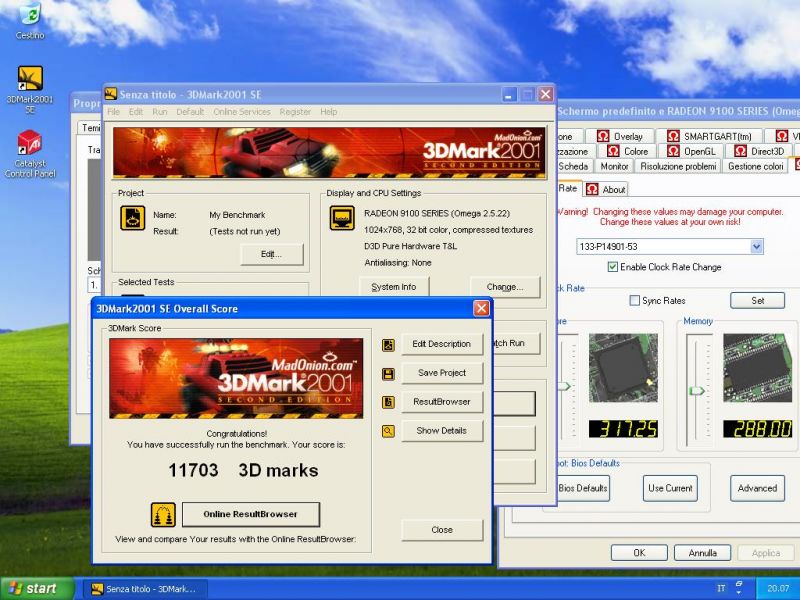The width and height of the screenshot is (800, 600).
Task: Click the Edit... button in Project section
Action: click(271, 254)
